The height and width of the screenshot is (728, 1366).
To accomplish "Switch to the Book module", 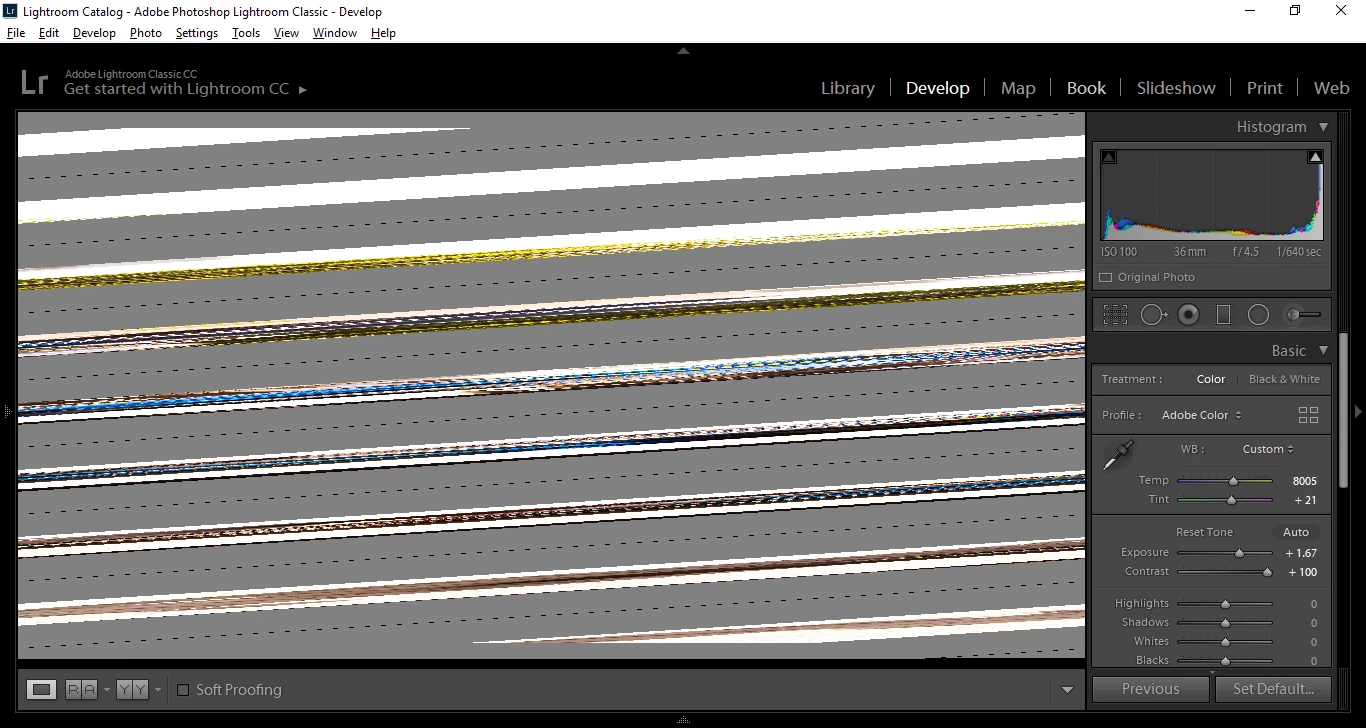I will 1086,88.
